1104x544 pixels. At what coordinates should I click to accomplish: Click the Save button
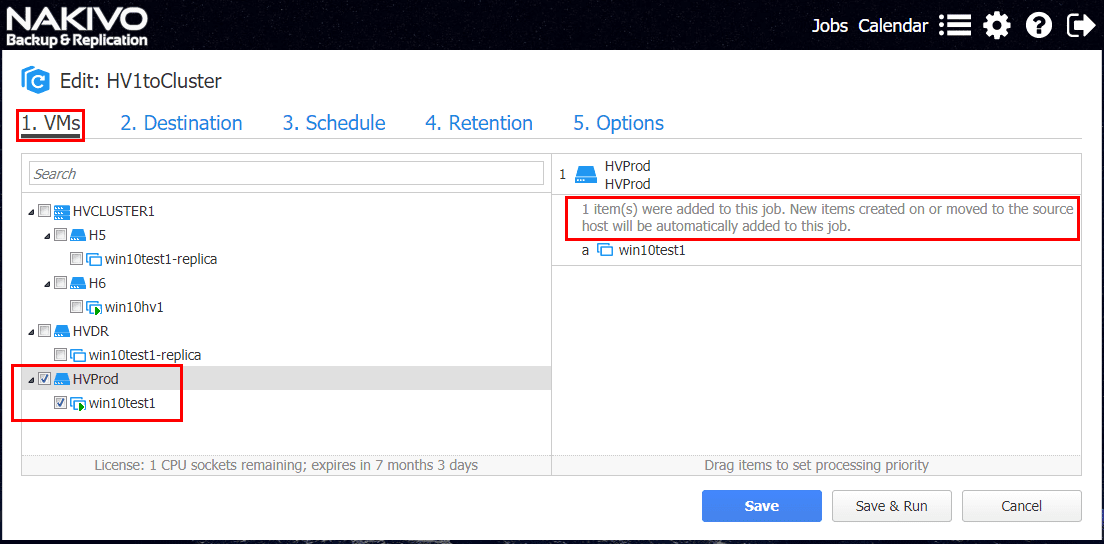(761, 506)
